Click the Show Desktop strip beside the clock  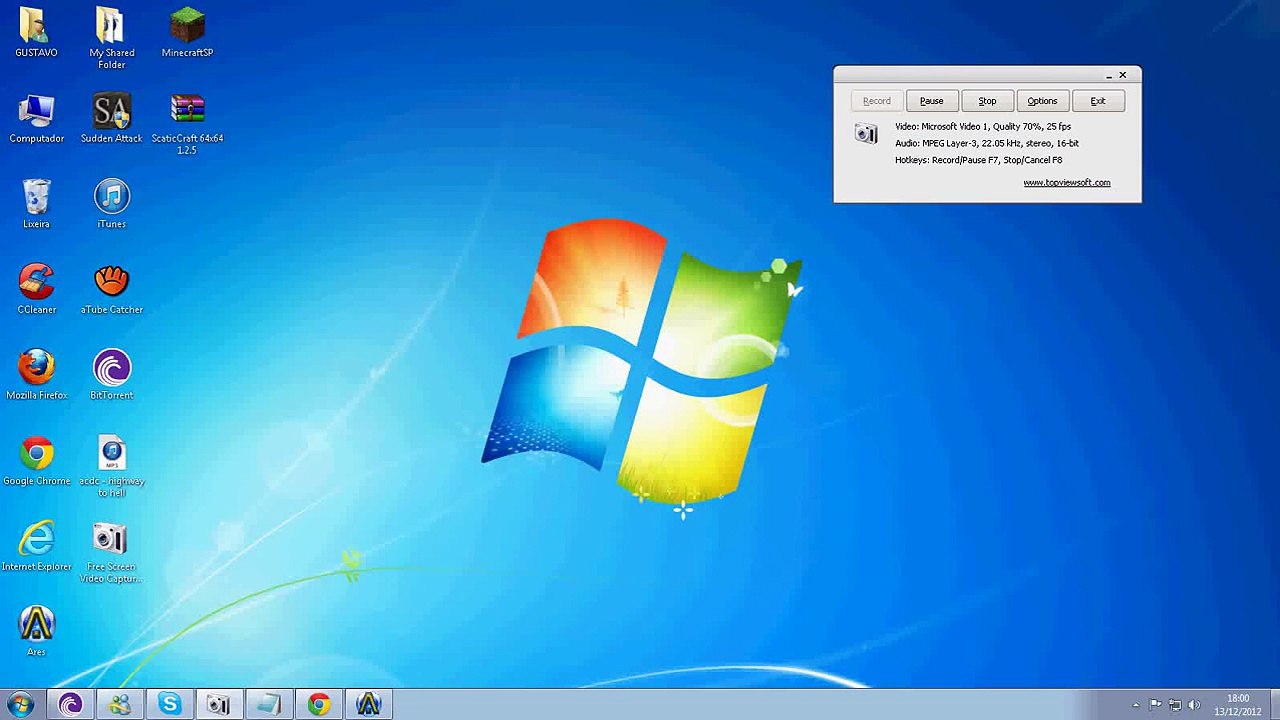click(x=1273, y=705)
